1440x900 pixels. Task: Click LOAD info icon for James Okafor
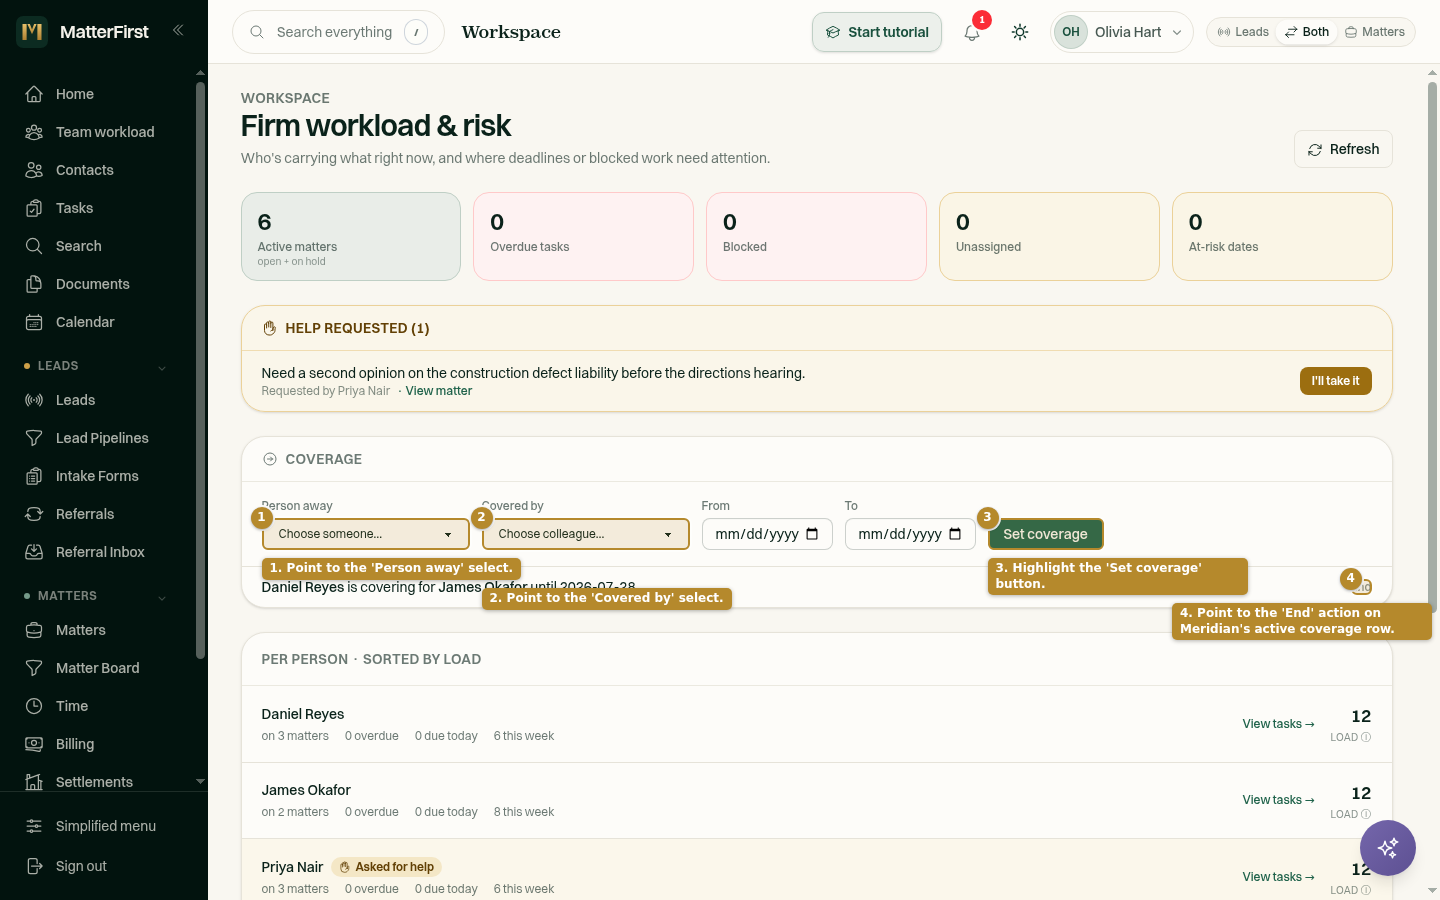click(x=1366, y=814)
